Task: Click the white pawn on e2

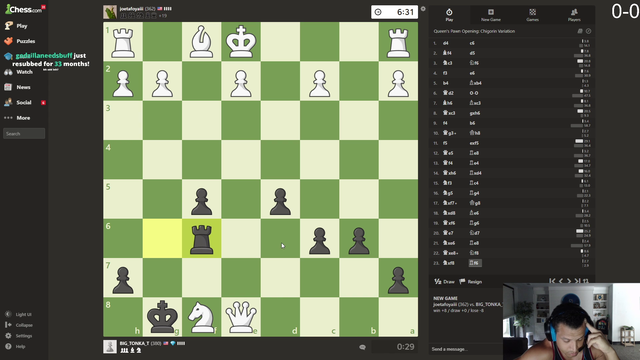Action: (x=241, y=81)
